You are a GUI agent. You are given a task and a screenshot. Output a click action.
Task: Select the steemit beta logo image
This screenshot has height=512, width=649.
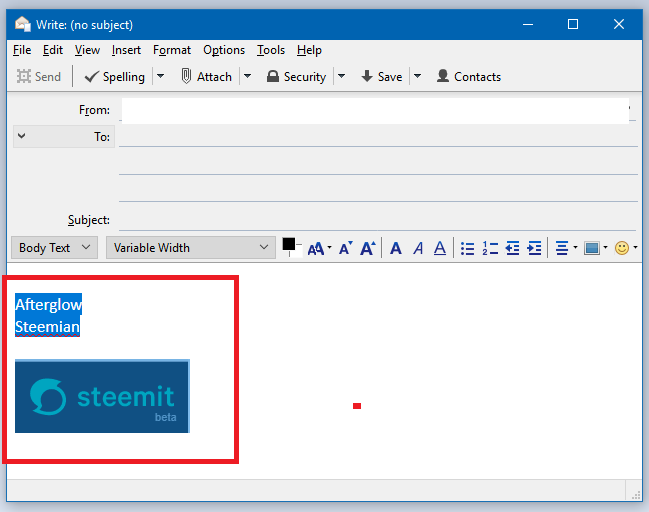[102, 396]
